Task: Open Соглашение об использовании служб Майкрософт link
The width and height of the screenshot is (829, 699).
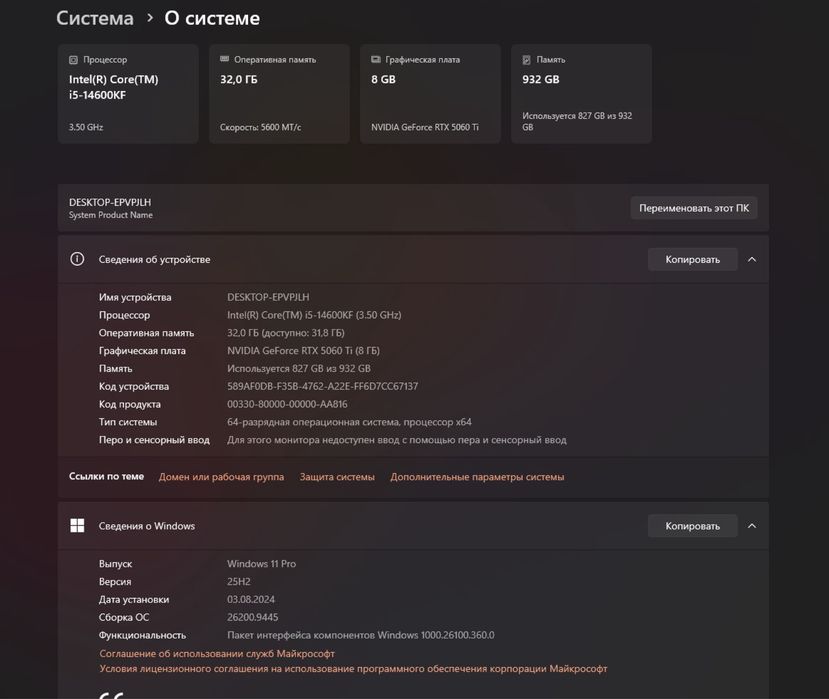Action: (x=217, y=654)
